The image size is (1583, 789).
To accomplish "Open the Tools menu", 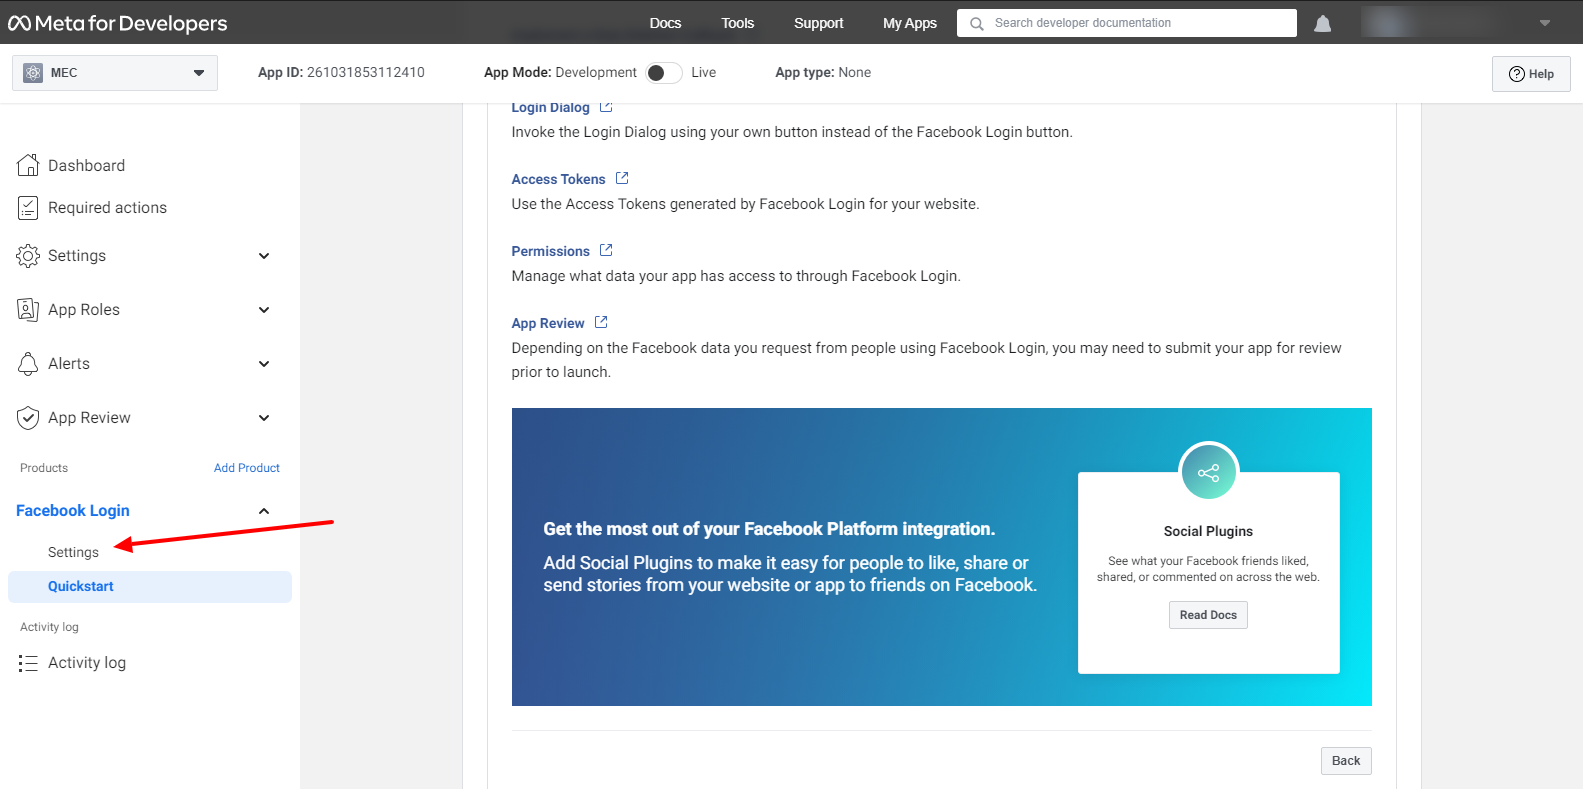I will [738, 23].
